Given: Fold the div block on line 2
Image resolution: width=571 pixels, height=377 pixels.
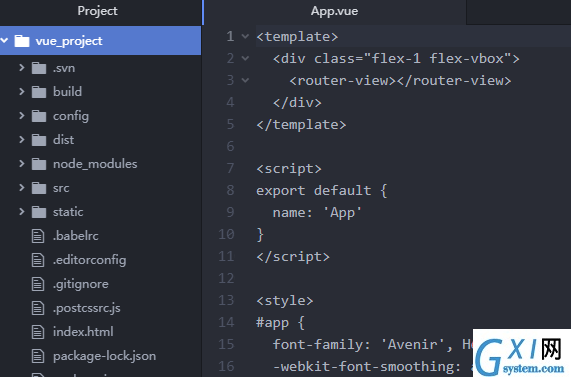Looking at the screenshot, I should pos(245,58).
